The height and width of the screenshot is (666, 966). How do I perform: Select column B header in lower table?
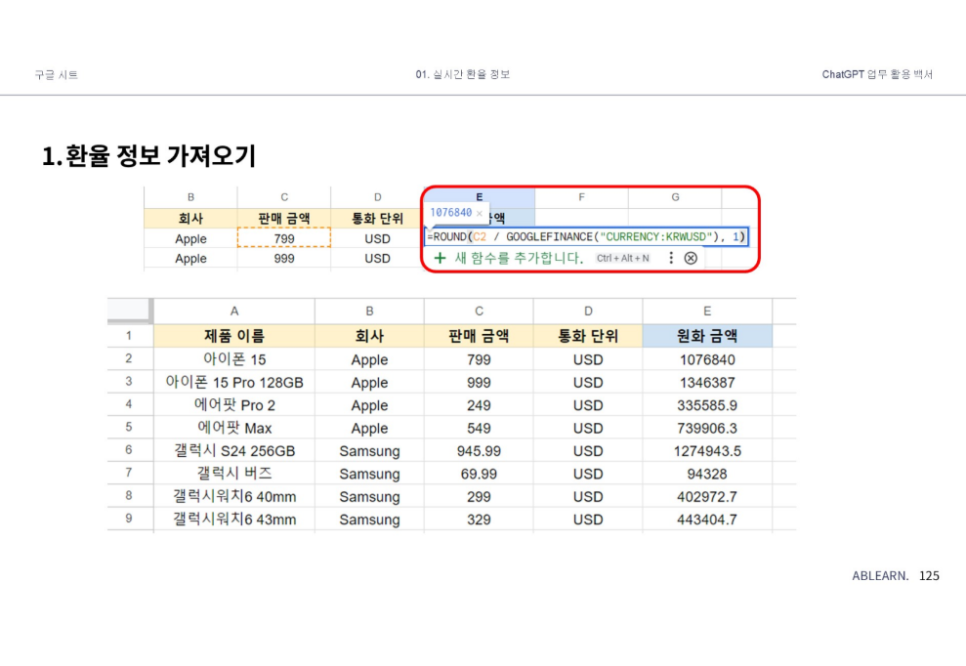pos(369,311)
